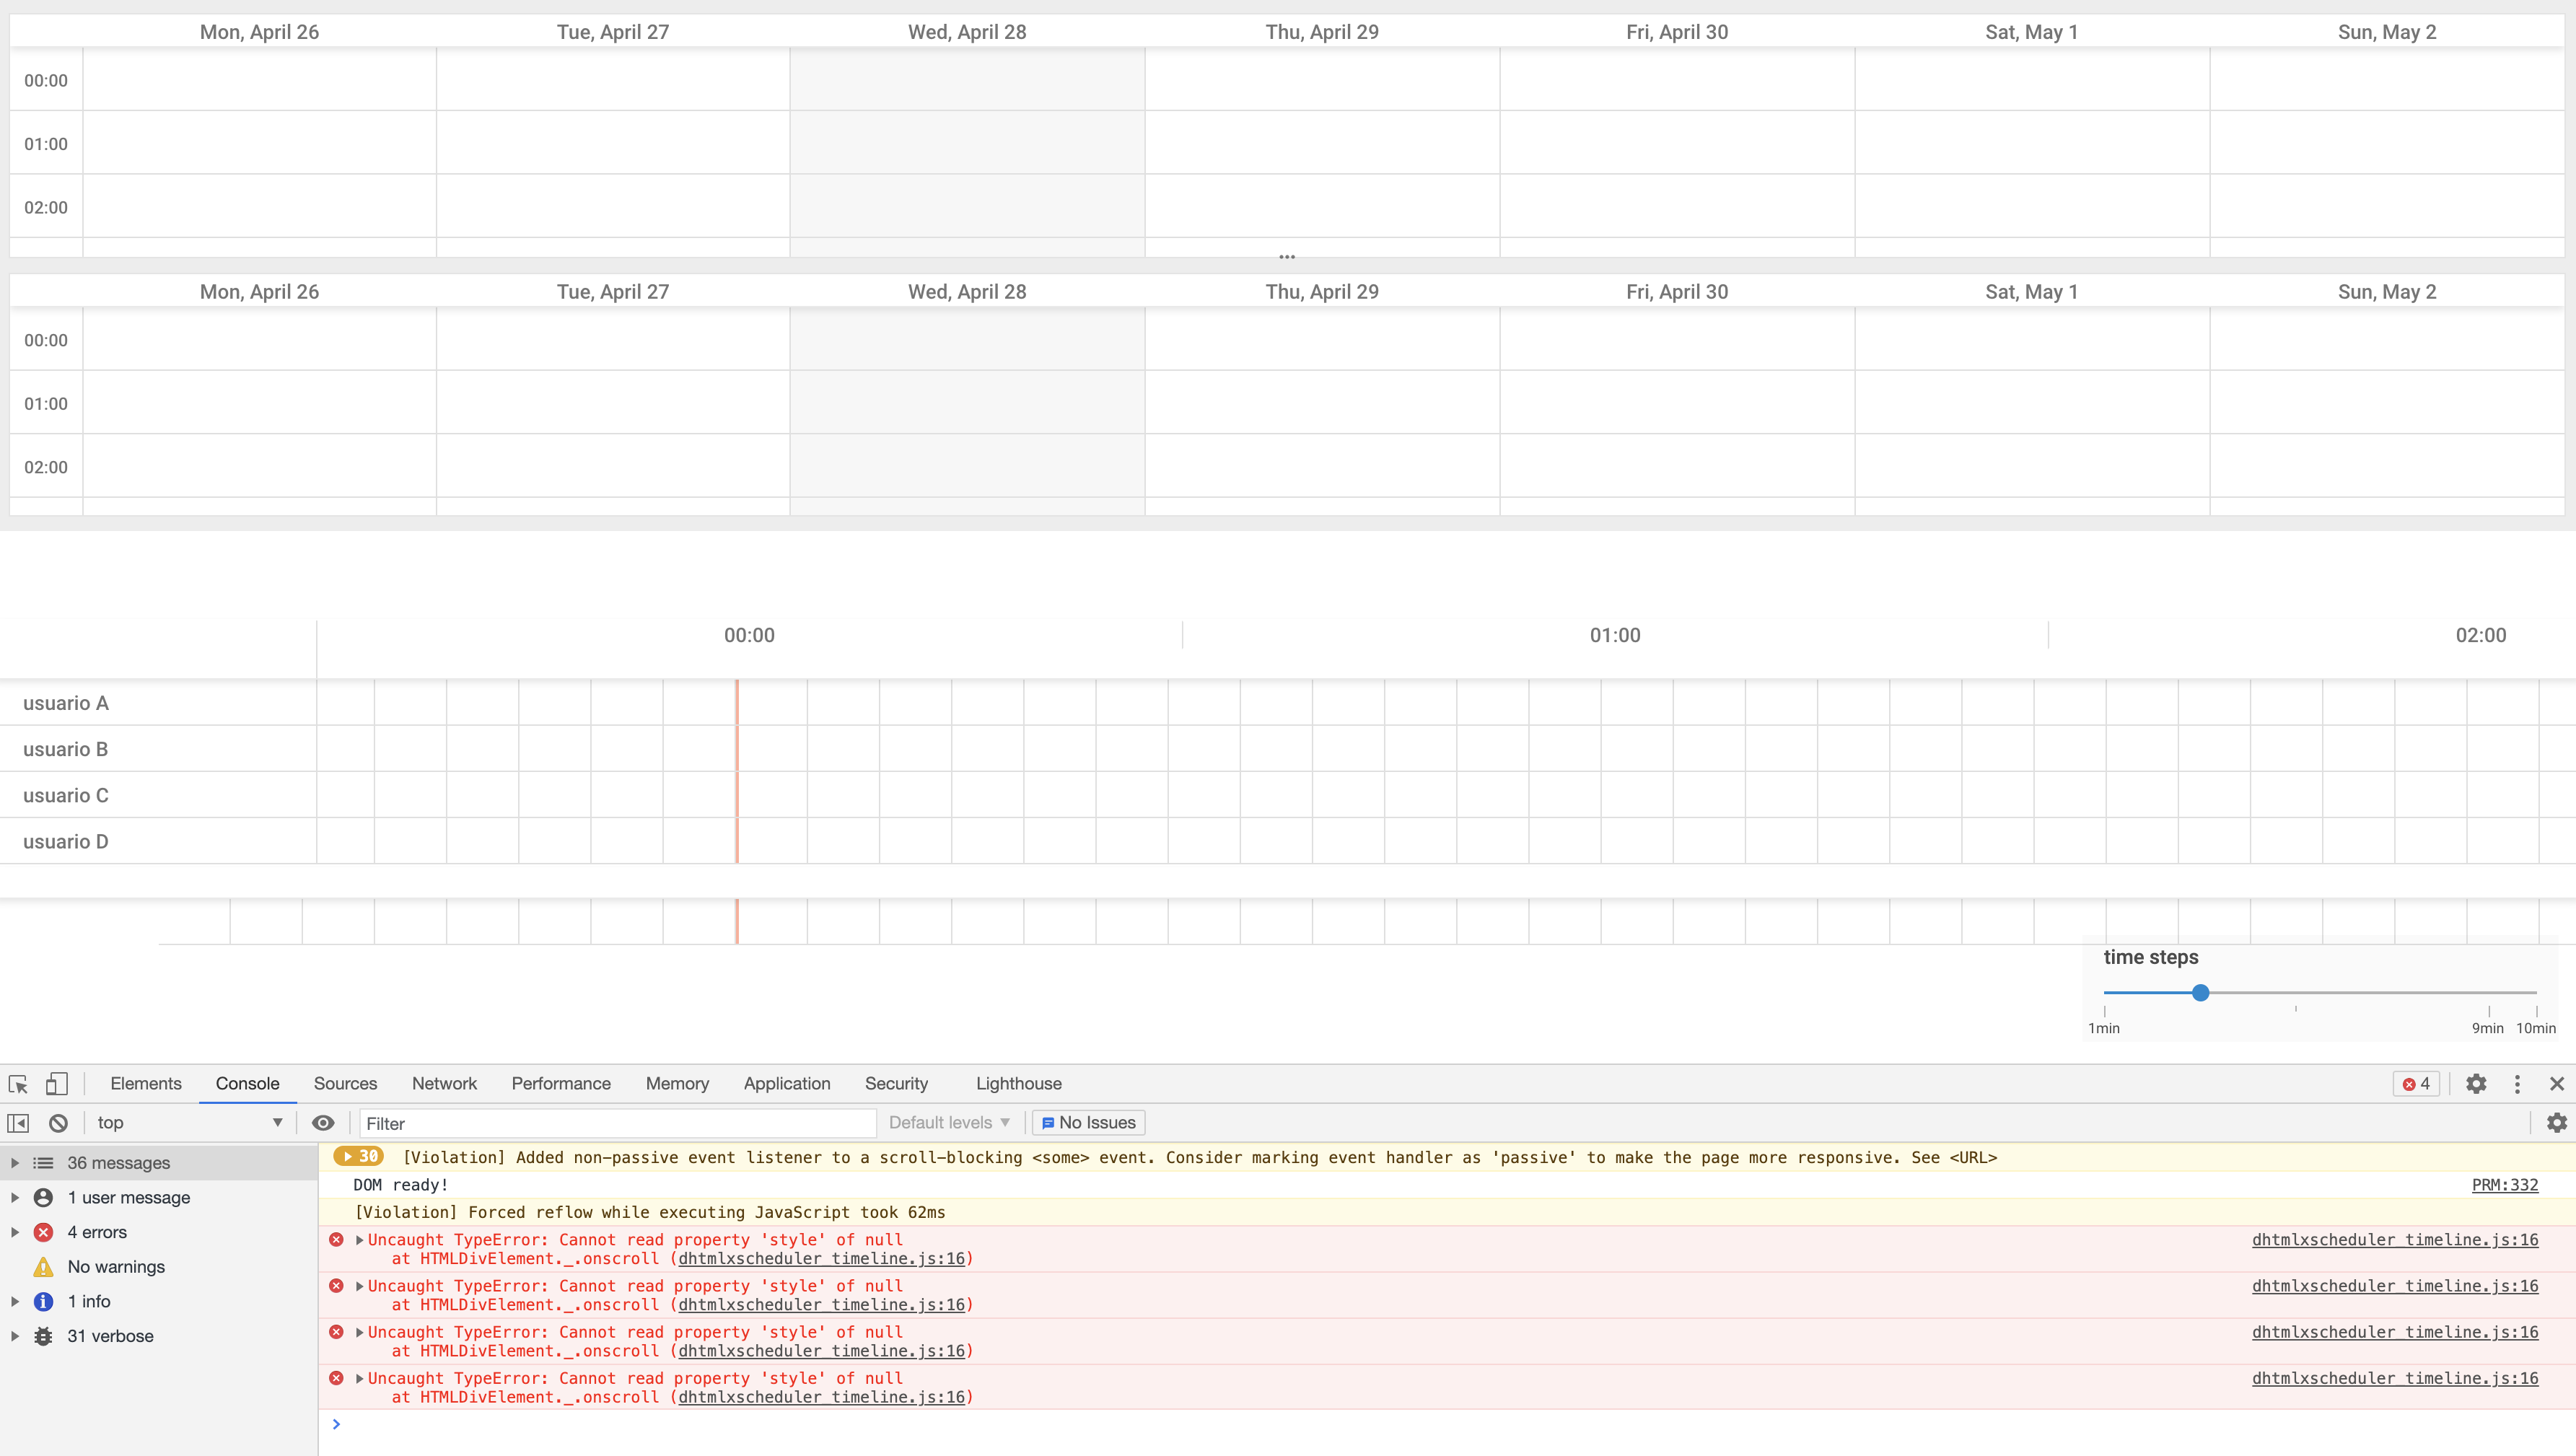Click the messages list icon beside 36 messages
The width and height of the screenshot is (2576, 1456).
click(x=43, y=1163)
